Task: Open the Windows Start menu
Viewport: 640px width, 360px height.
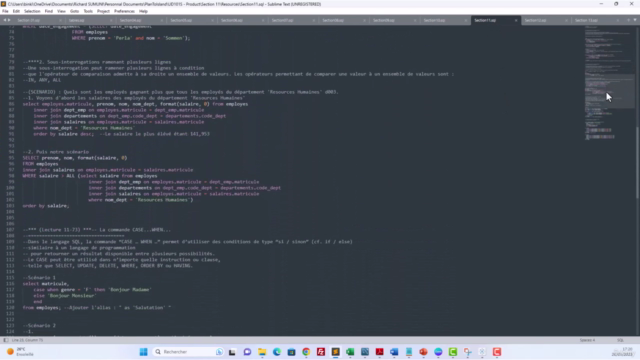Action: point(143,352)
